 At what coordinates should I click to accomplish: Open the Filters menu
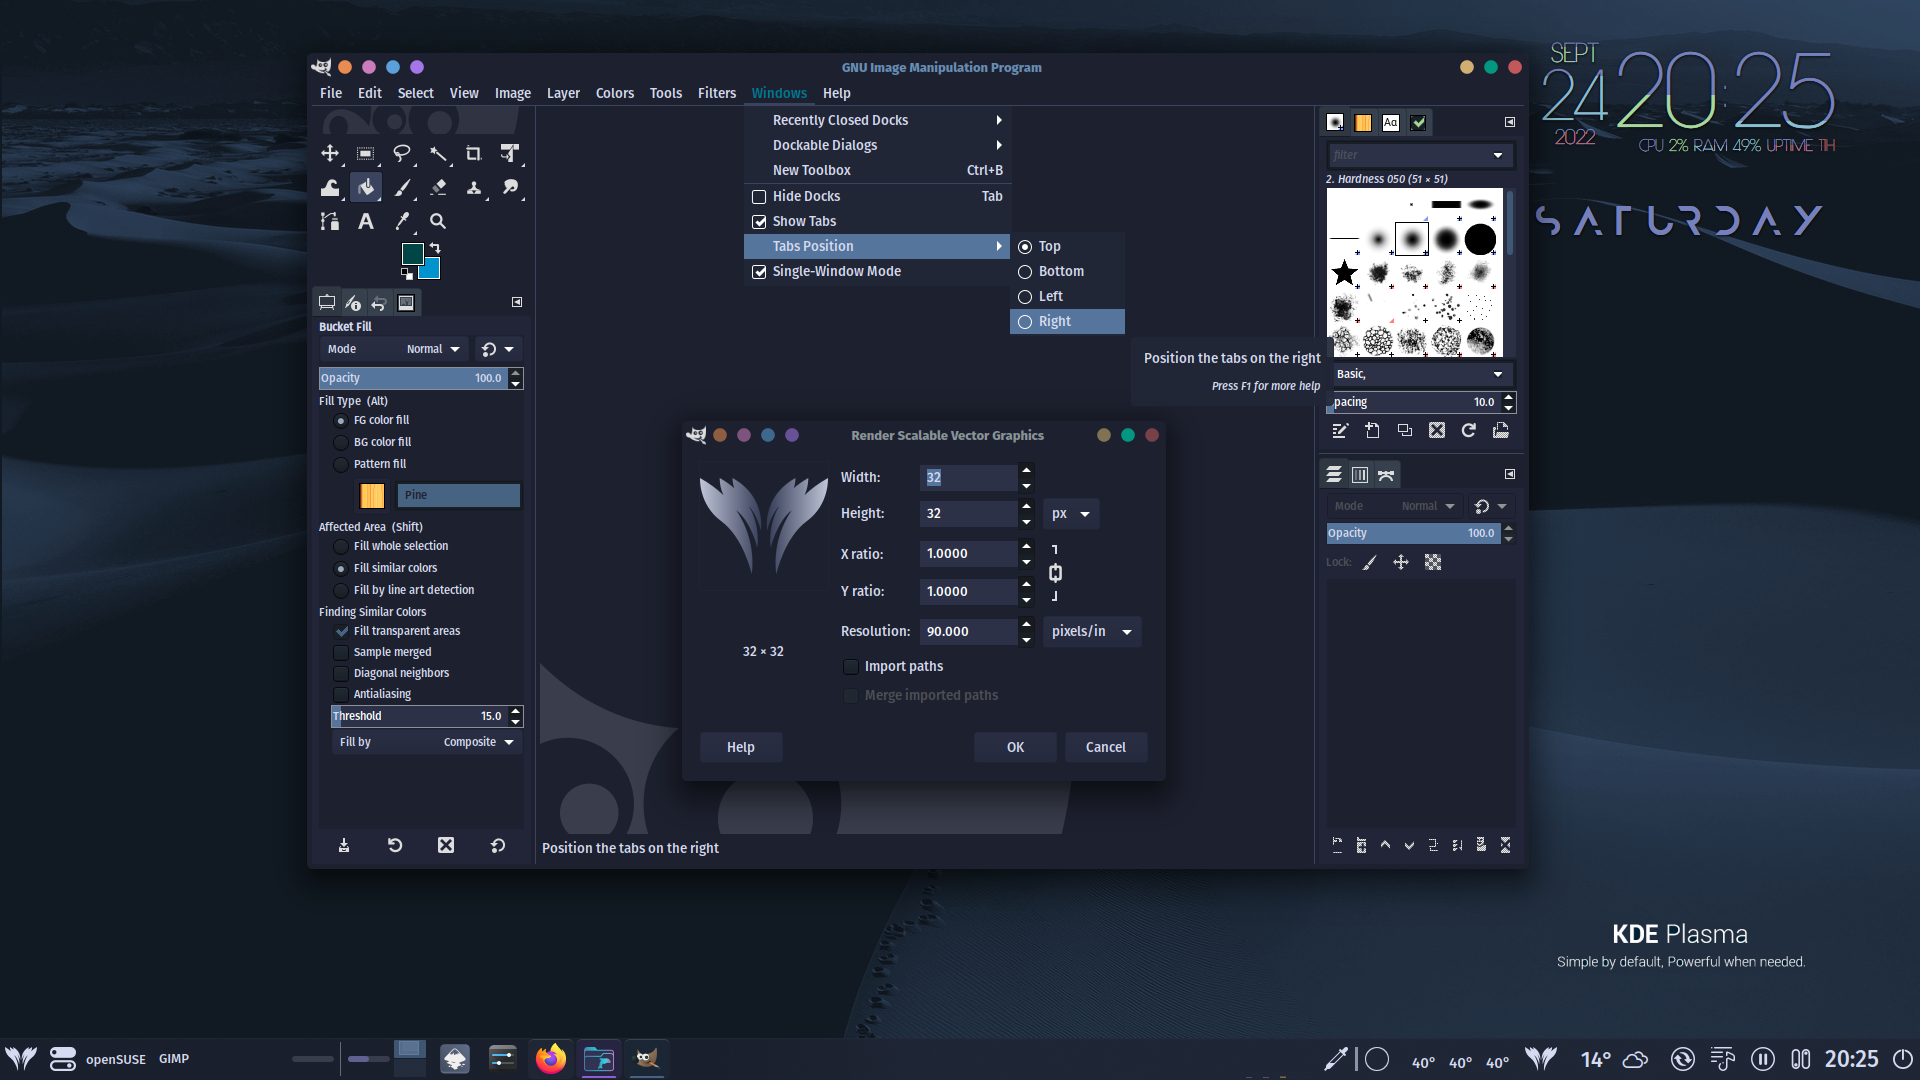coord(717,93)
